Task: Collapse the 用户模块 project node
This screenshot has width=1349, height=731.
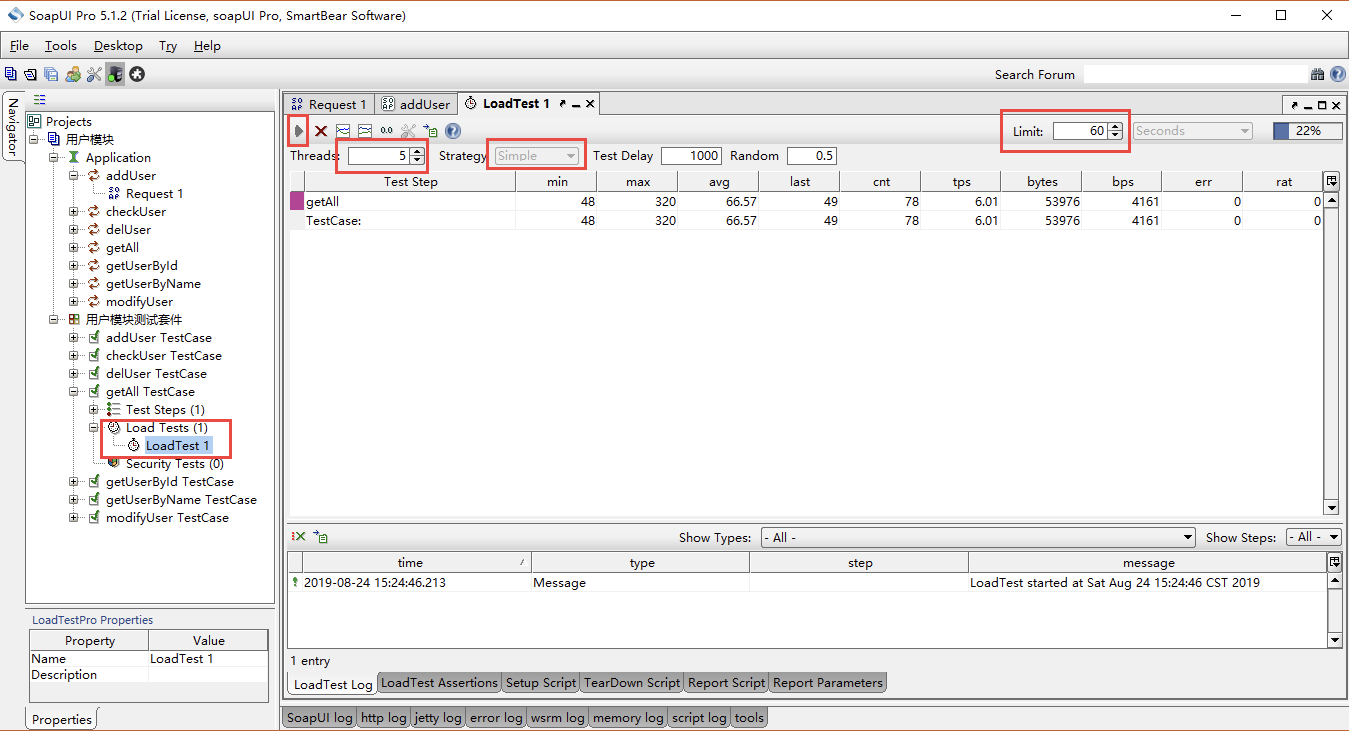Action: coord(34,139)
